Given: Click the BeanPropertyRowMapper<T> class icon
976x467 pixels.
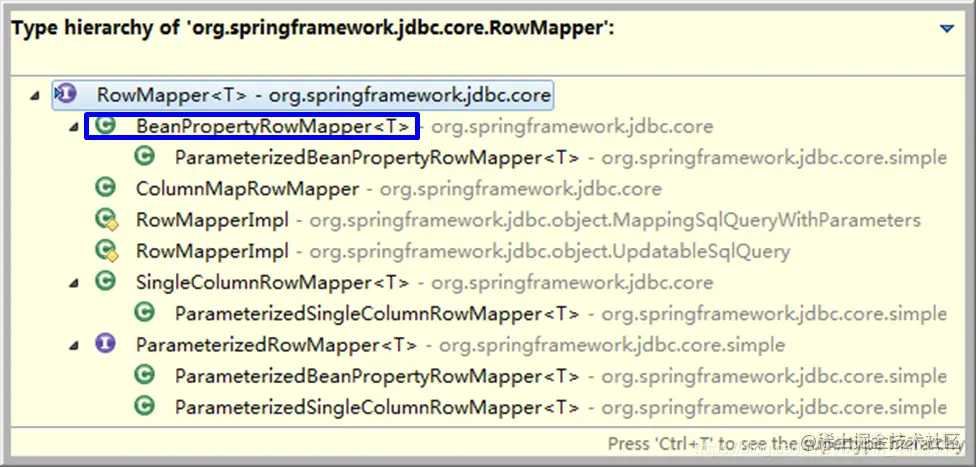Looking at the screenshot, I should click(x=105, y=126).
